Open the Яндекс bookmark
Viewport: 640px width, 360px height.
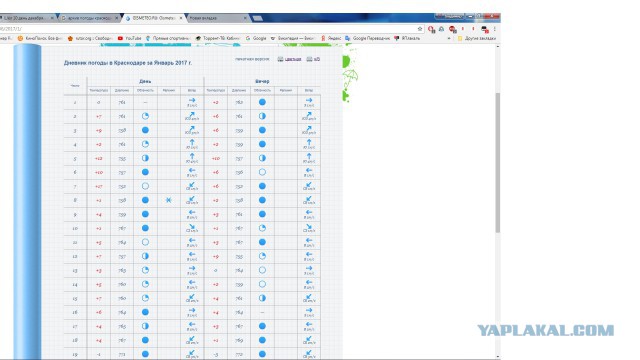pos(331,38)
